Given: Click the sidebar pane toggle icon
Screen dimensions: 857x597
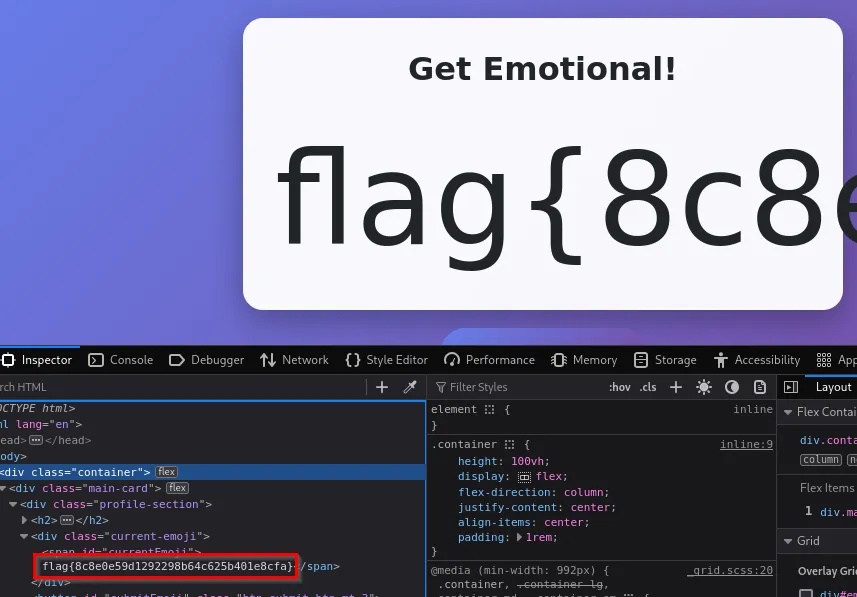Looking at the screenshot, I should (791, 387).
